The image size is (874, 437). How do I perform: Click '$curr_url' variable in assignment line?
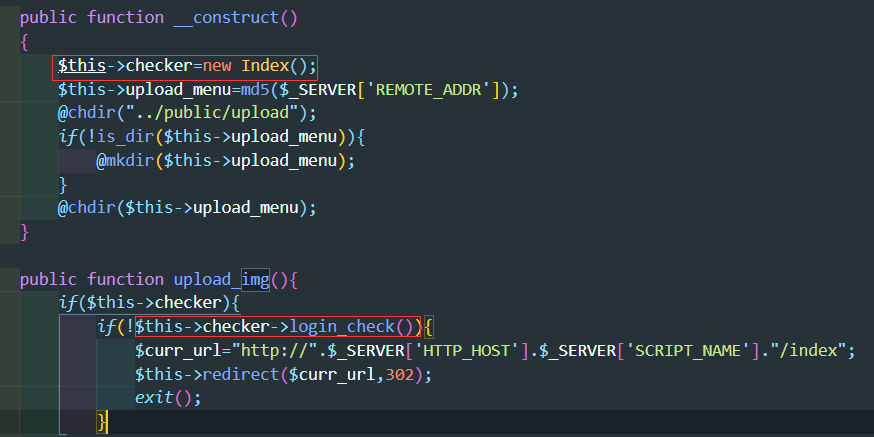coord(178,351)
